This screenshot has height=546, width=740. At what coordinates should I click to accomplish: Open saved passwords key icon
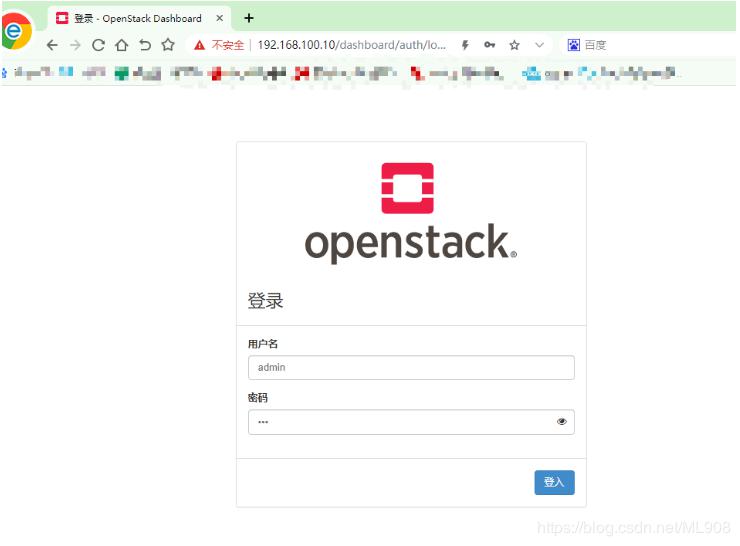point(489,45)
